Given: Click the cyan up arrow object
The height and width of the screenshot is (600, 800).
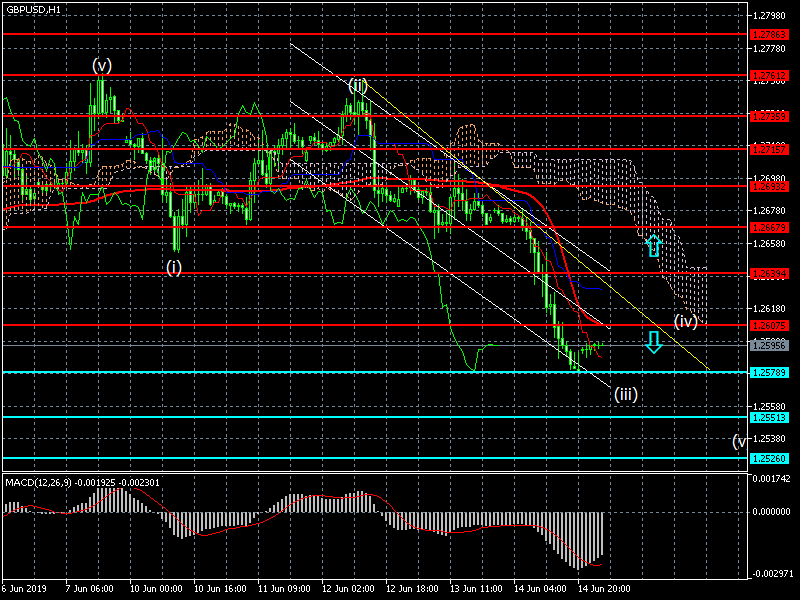Looking at the screenshot, I should pos(654,246).
